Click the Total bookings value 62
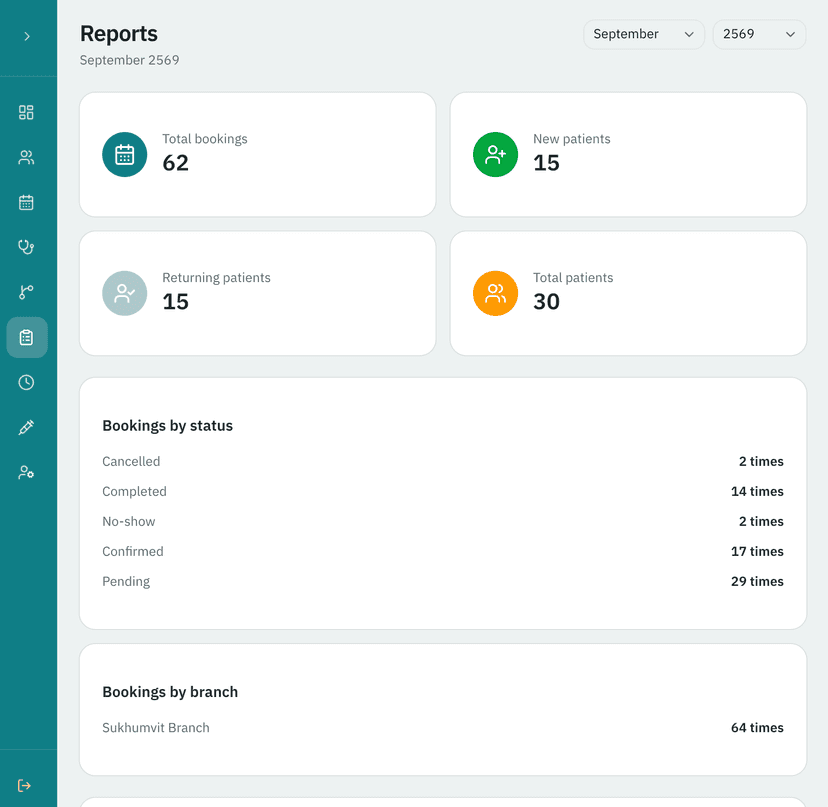828x807 pixels. coord(175,163)
